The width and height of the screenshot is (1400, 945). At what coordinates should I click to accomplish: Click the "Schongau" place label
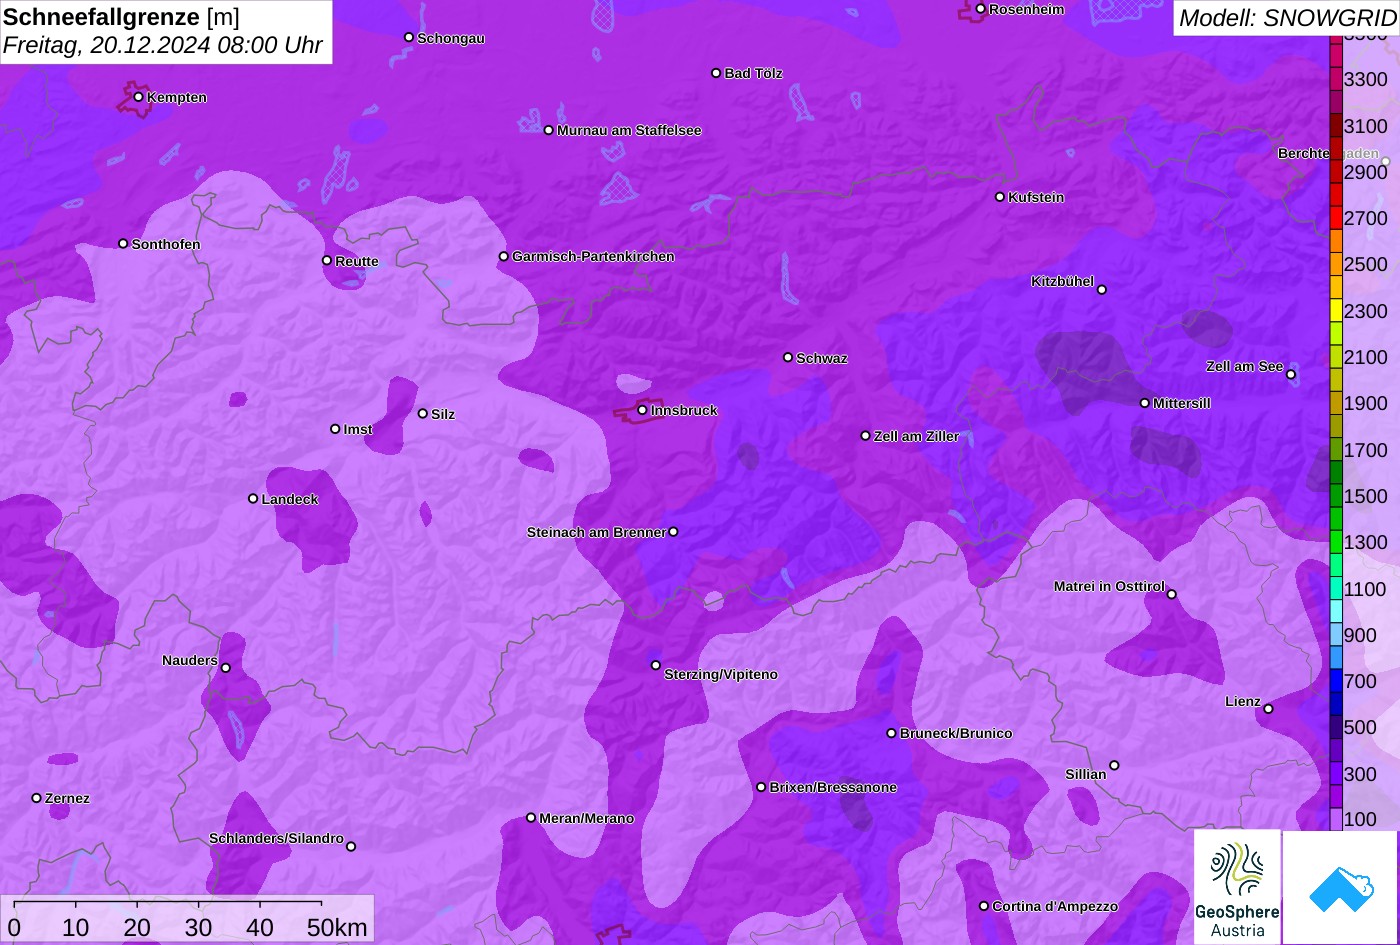[451, 39]
